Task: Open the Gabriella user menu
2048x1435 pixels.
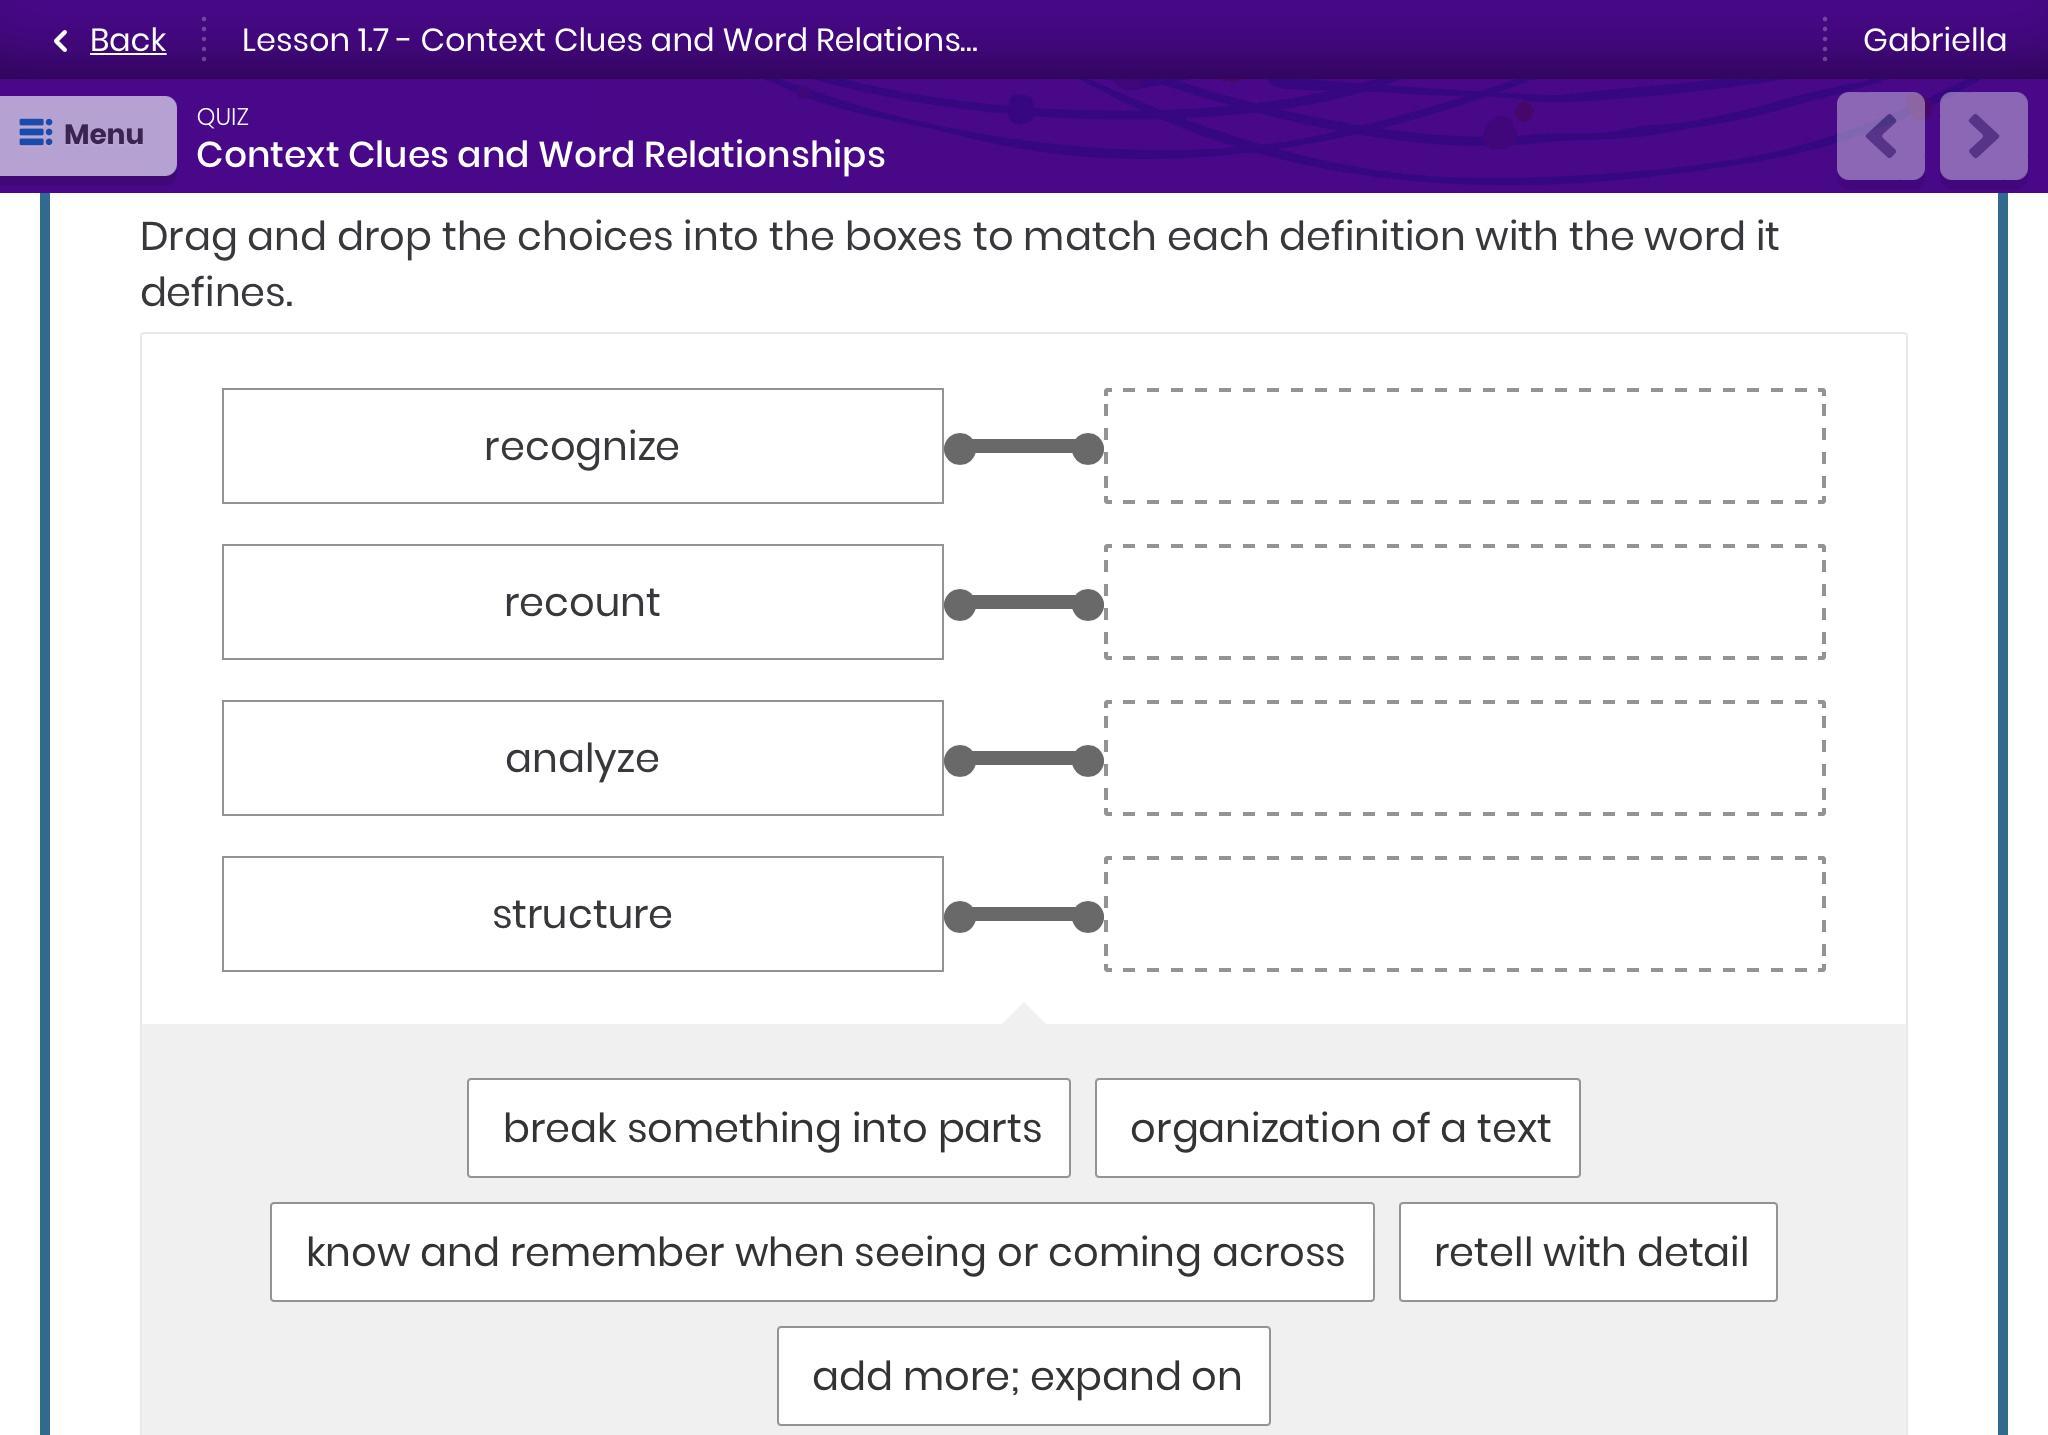Action: (x=1934, y=40)
